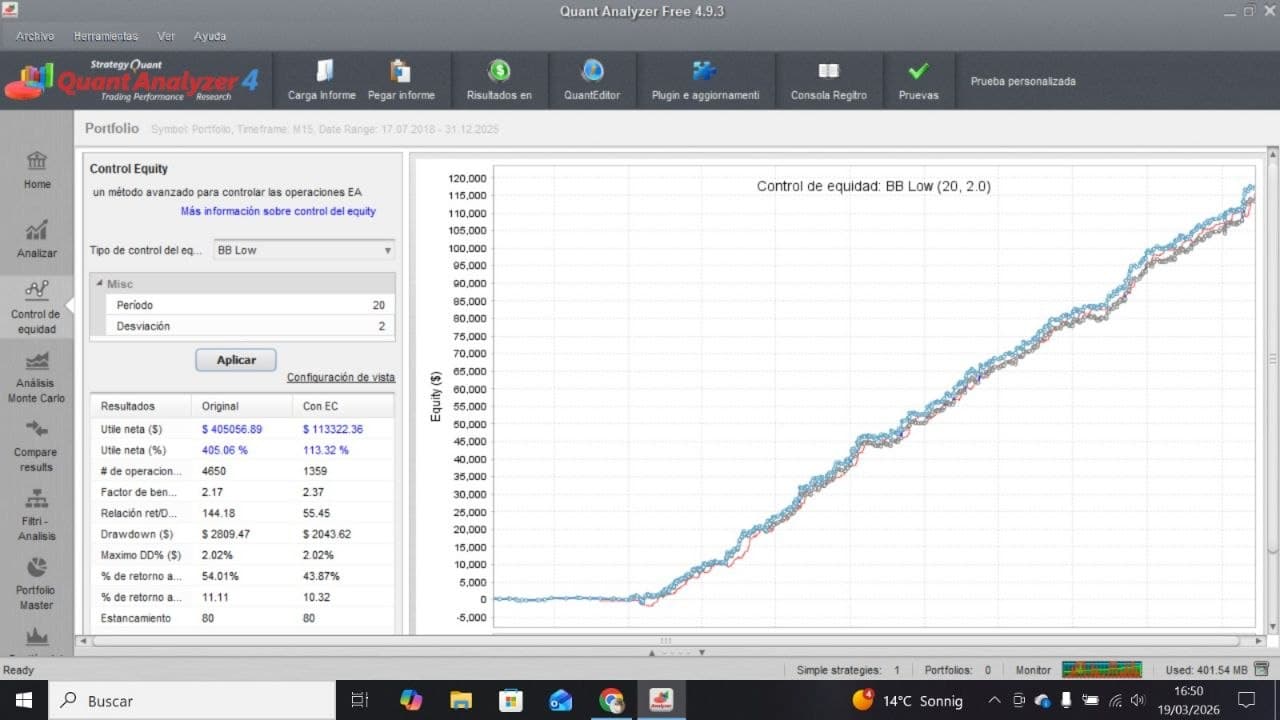Click the Quant Analyzer 4 logo

[x=131, y=80]
